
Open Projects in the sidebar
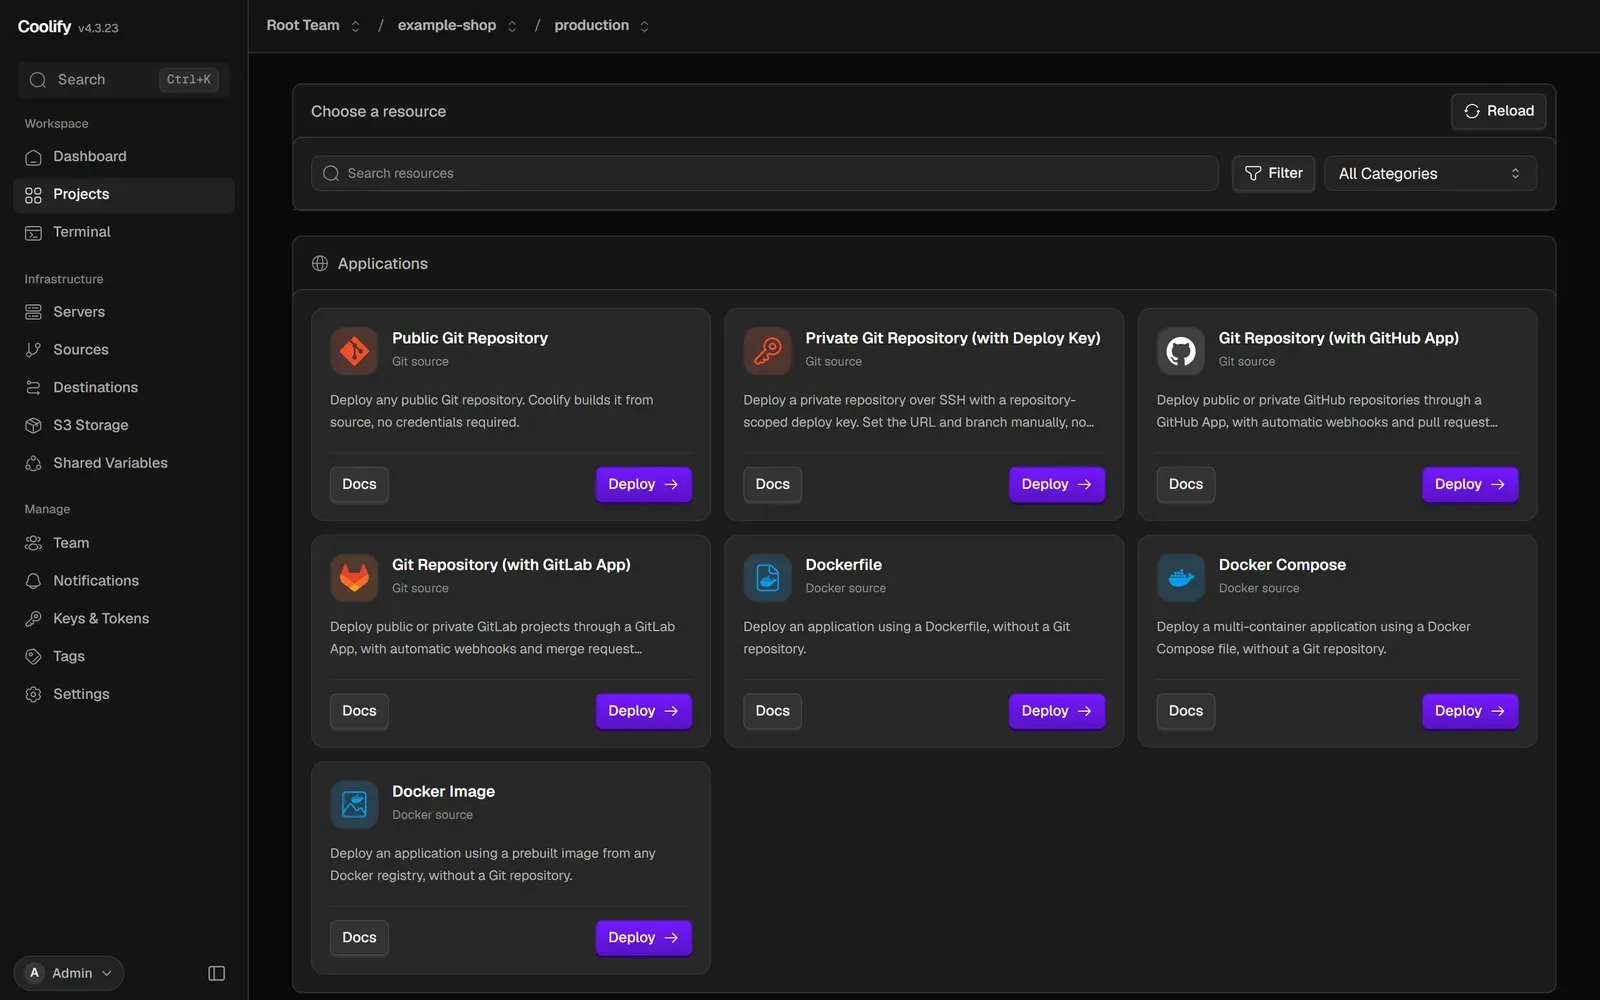pyautogui.click(x=124, y=195)
